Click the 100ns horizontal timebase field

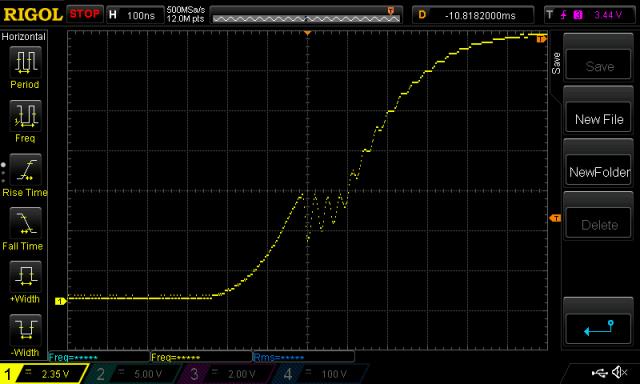tap(135, 16)
